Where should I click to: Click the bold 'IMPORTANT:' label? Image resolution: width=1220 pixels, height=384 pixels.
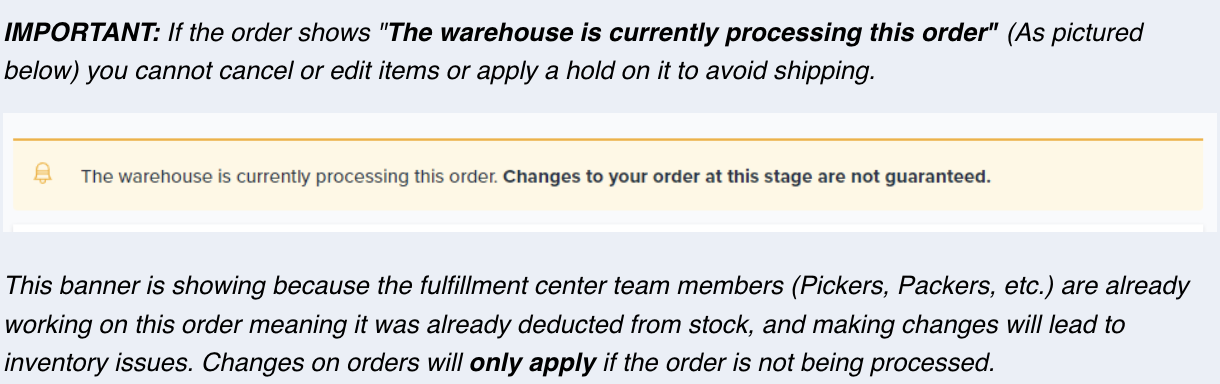81,31
